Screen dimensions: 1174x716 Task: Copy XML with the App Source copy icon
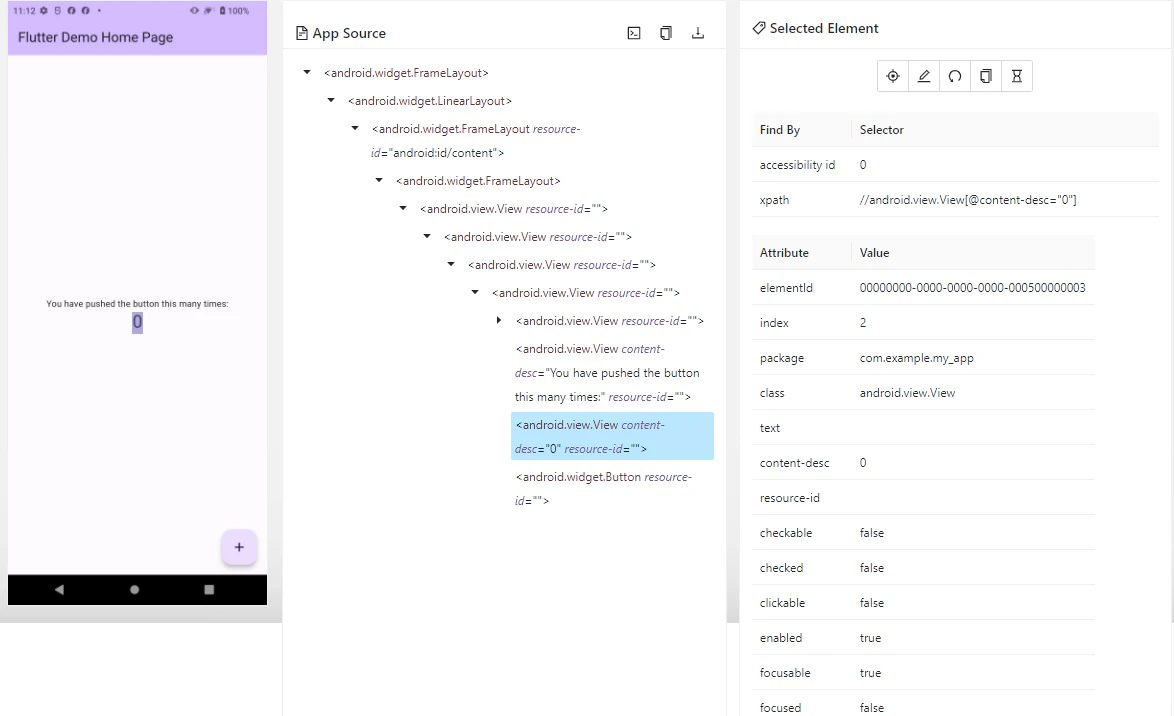(666, 33)
